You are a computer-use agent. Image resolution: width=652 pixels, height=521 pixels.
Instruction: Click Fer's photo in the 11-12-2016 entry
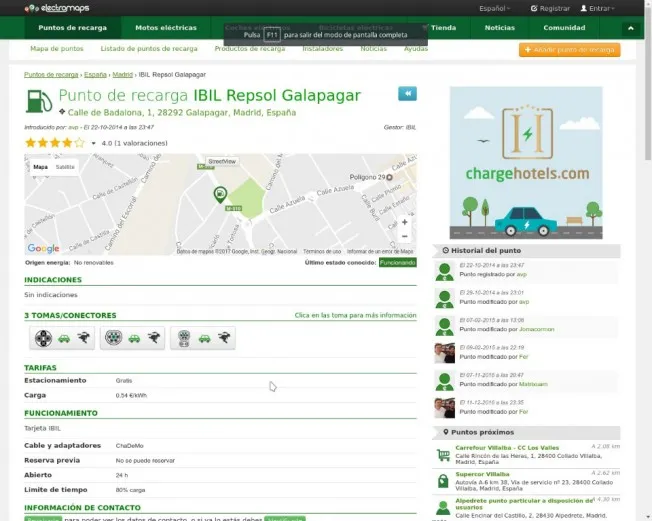click(445, 408)
